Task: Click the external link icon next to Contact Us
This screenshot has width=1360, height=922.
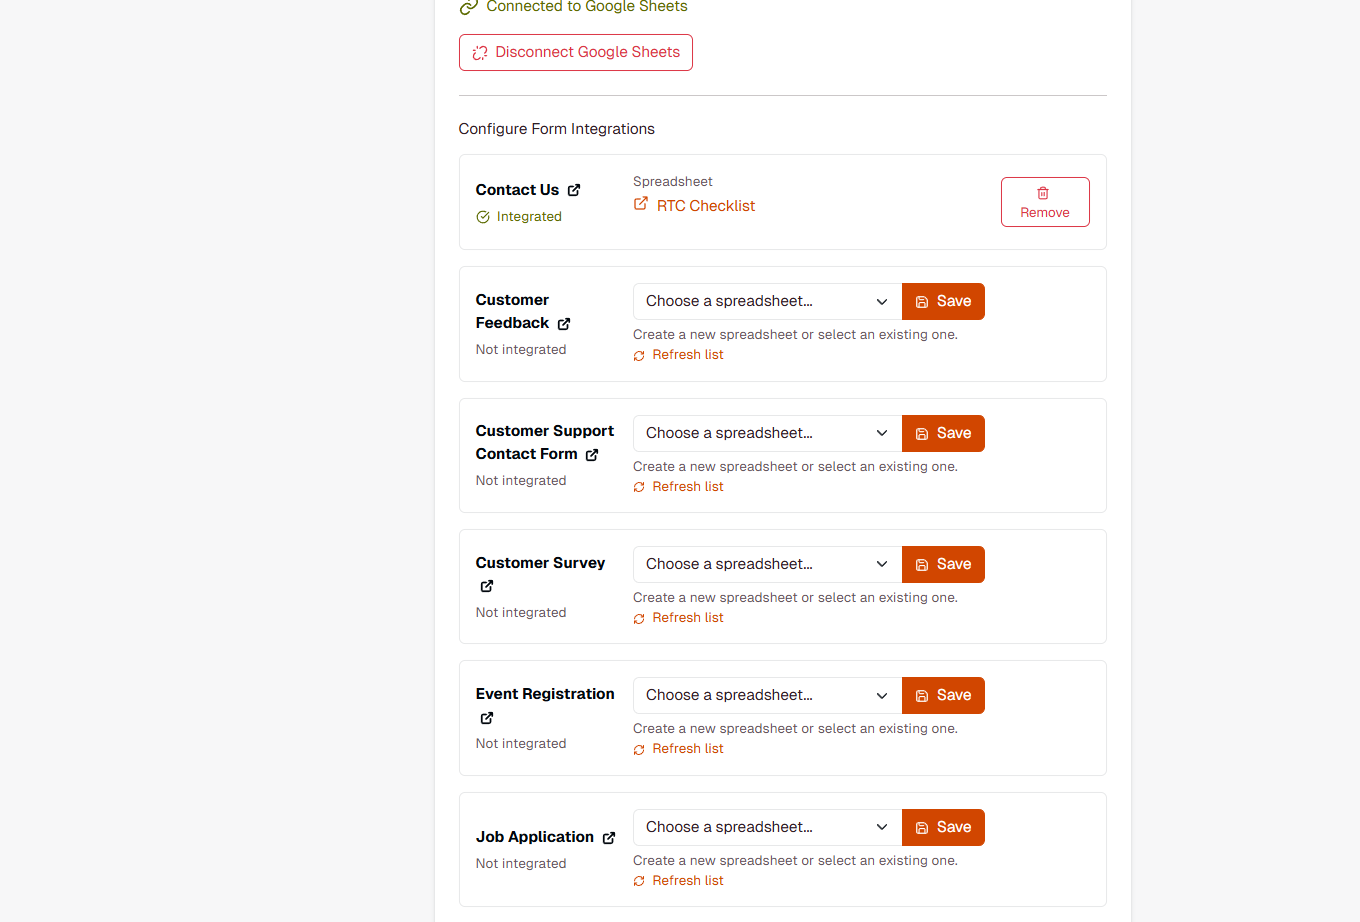Action: pos(573,190)
